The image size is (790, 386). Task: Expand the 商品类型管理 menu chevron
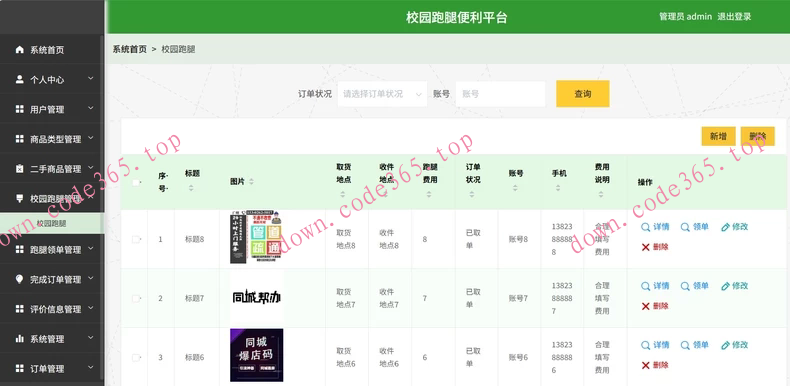point(91,138)
